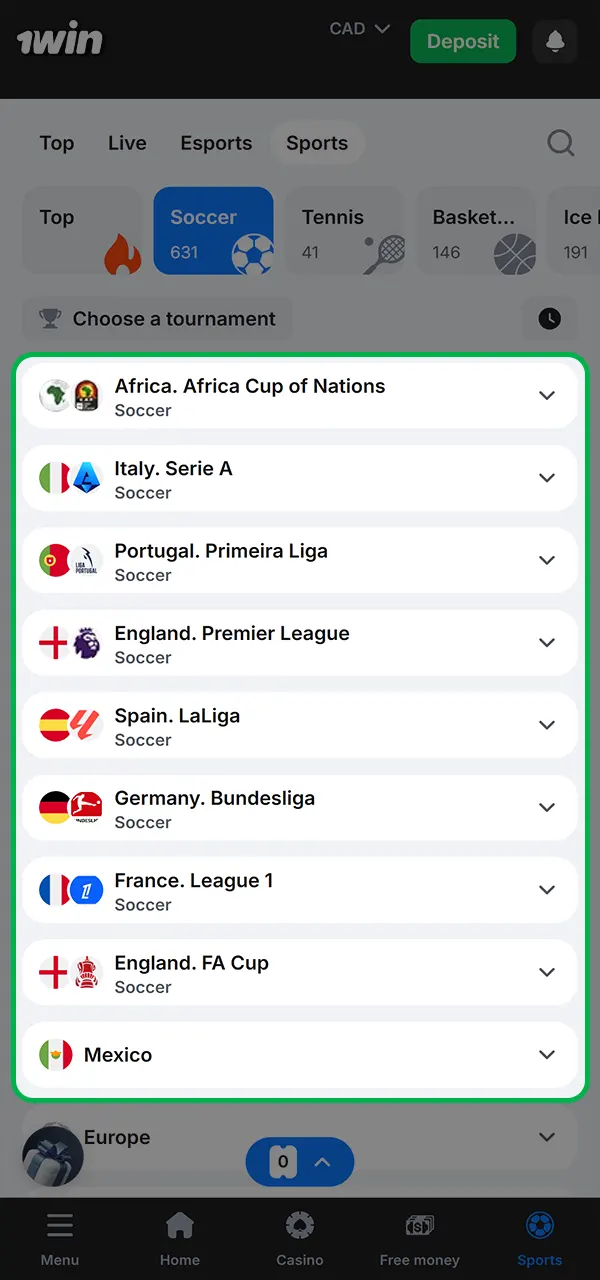The image size is (600, 1280).
Task: Switch to the Live tab
Action: (x=126, y=143)
